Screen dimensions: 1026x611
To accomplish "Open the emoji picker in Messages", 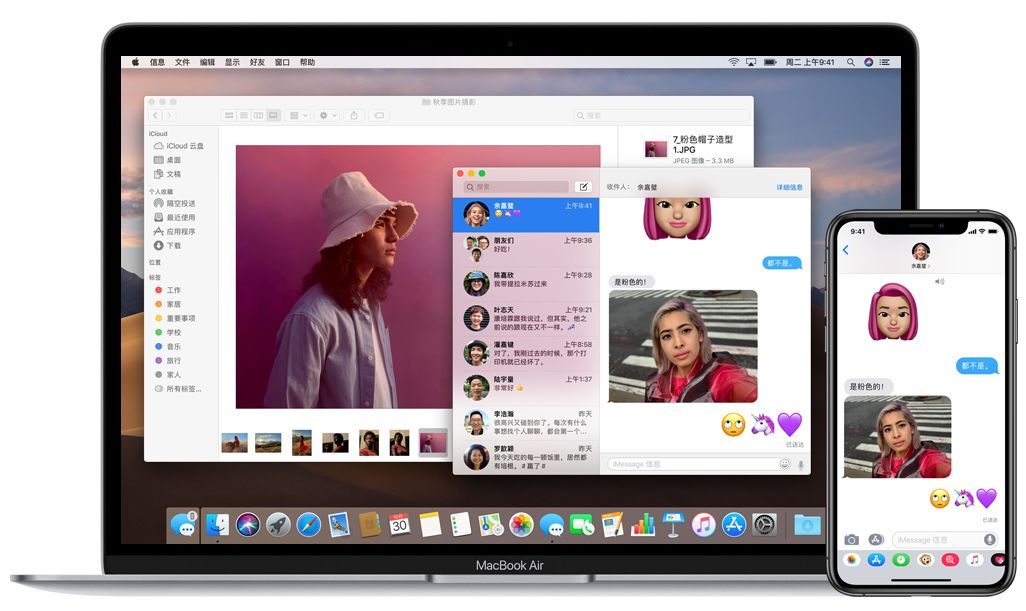I will (x=784, y=464).
